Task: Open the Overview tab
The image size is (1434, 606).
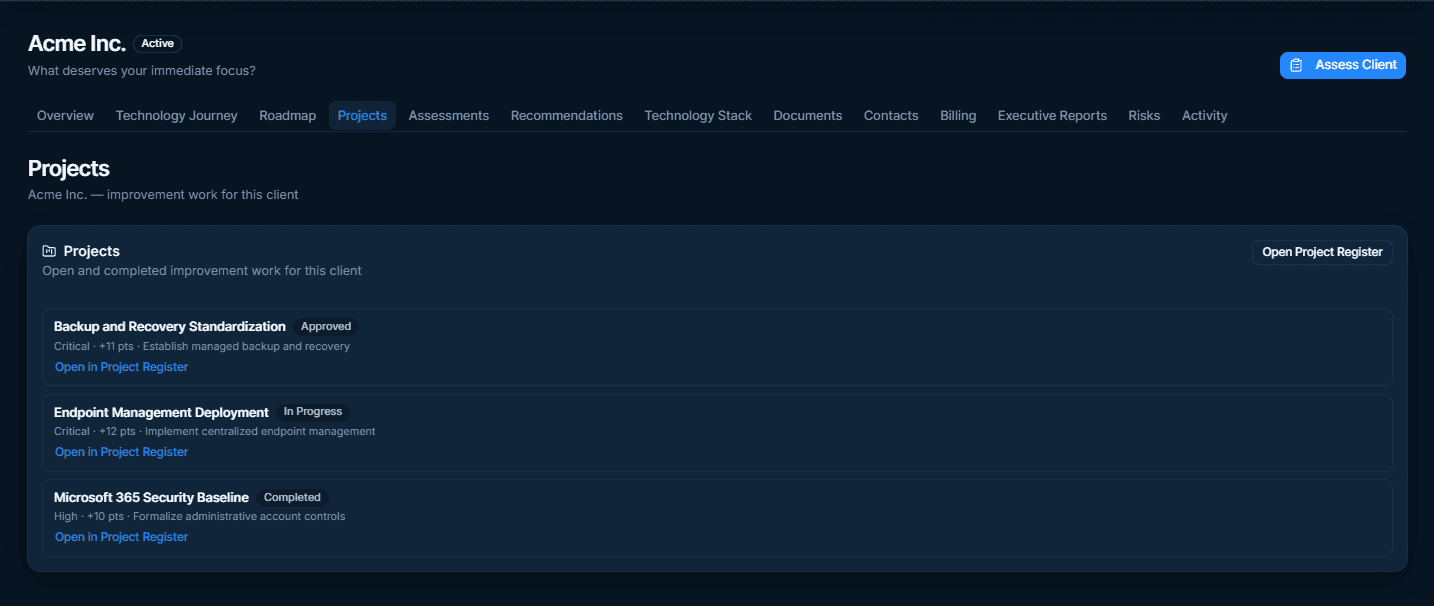Action: coord(65,115)
